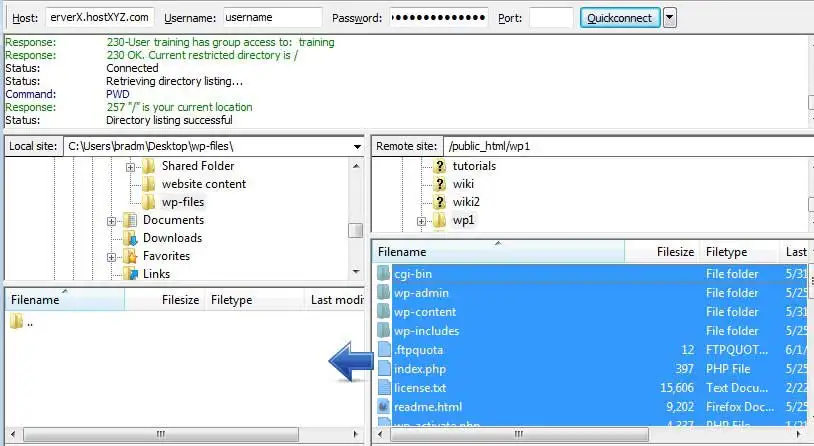Click the wiki unknown-folder question icon

click(x=440, y=184)
